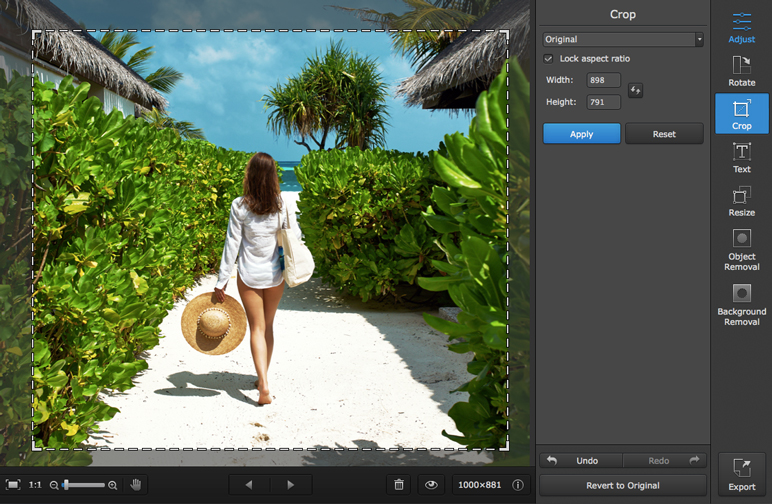Click Revert to Original

tap(622, 485)
